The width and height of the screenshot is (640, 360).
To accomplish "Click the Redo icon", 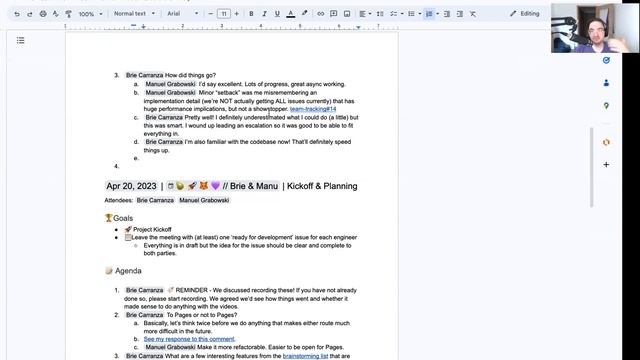I will pyautogui.click(x=29, y=14).
